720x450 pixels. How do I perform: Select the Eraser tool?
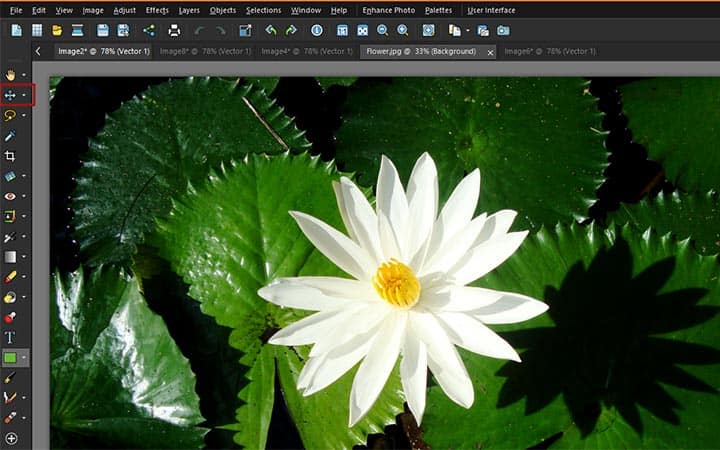[10, 277]
